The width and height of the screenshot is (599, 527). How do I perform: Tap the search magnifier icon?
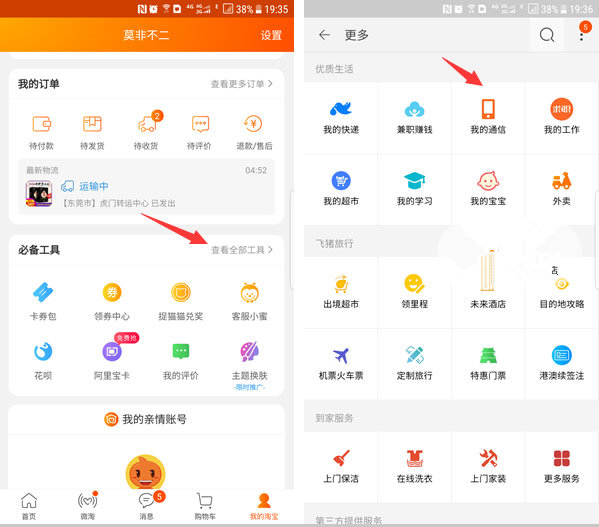point(547,35)
